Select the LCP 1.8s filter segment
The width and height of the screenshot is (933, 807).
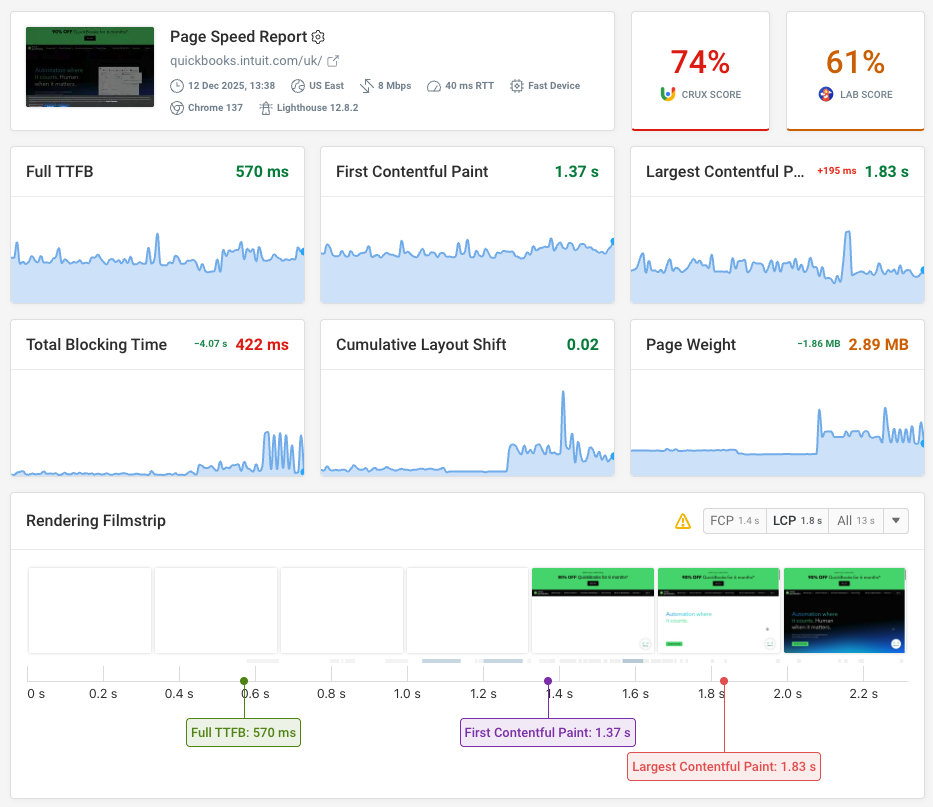pyautogui.click(x=796, y=520)
